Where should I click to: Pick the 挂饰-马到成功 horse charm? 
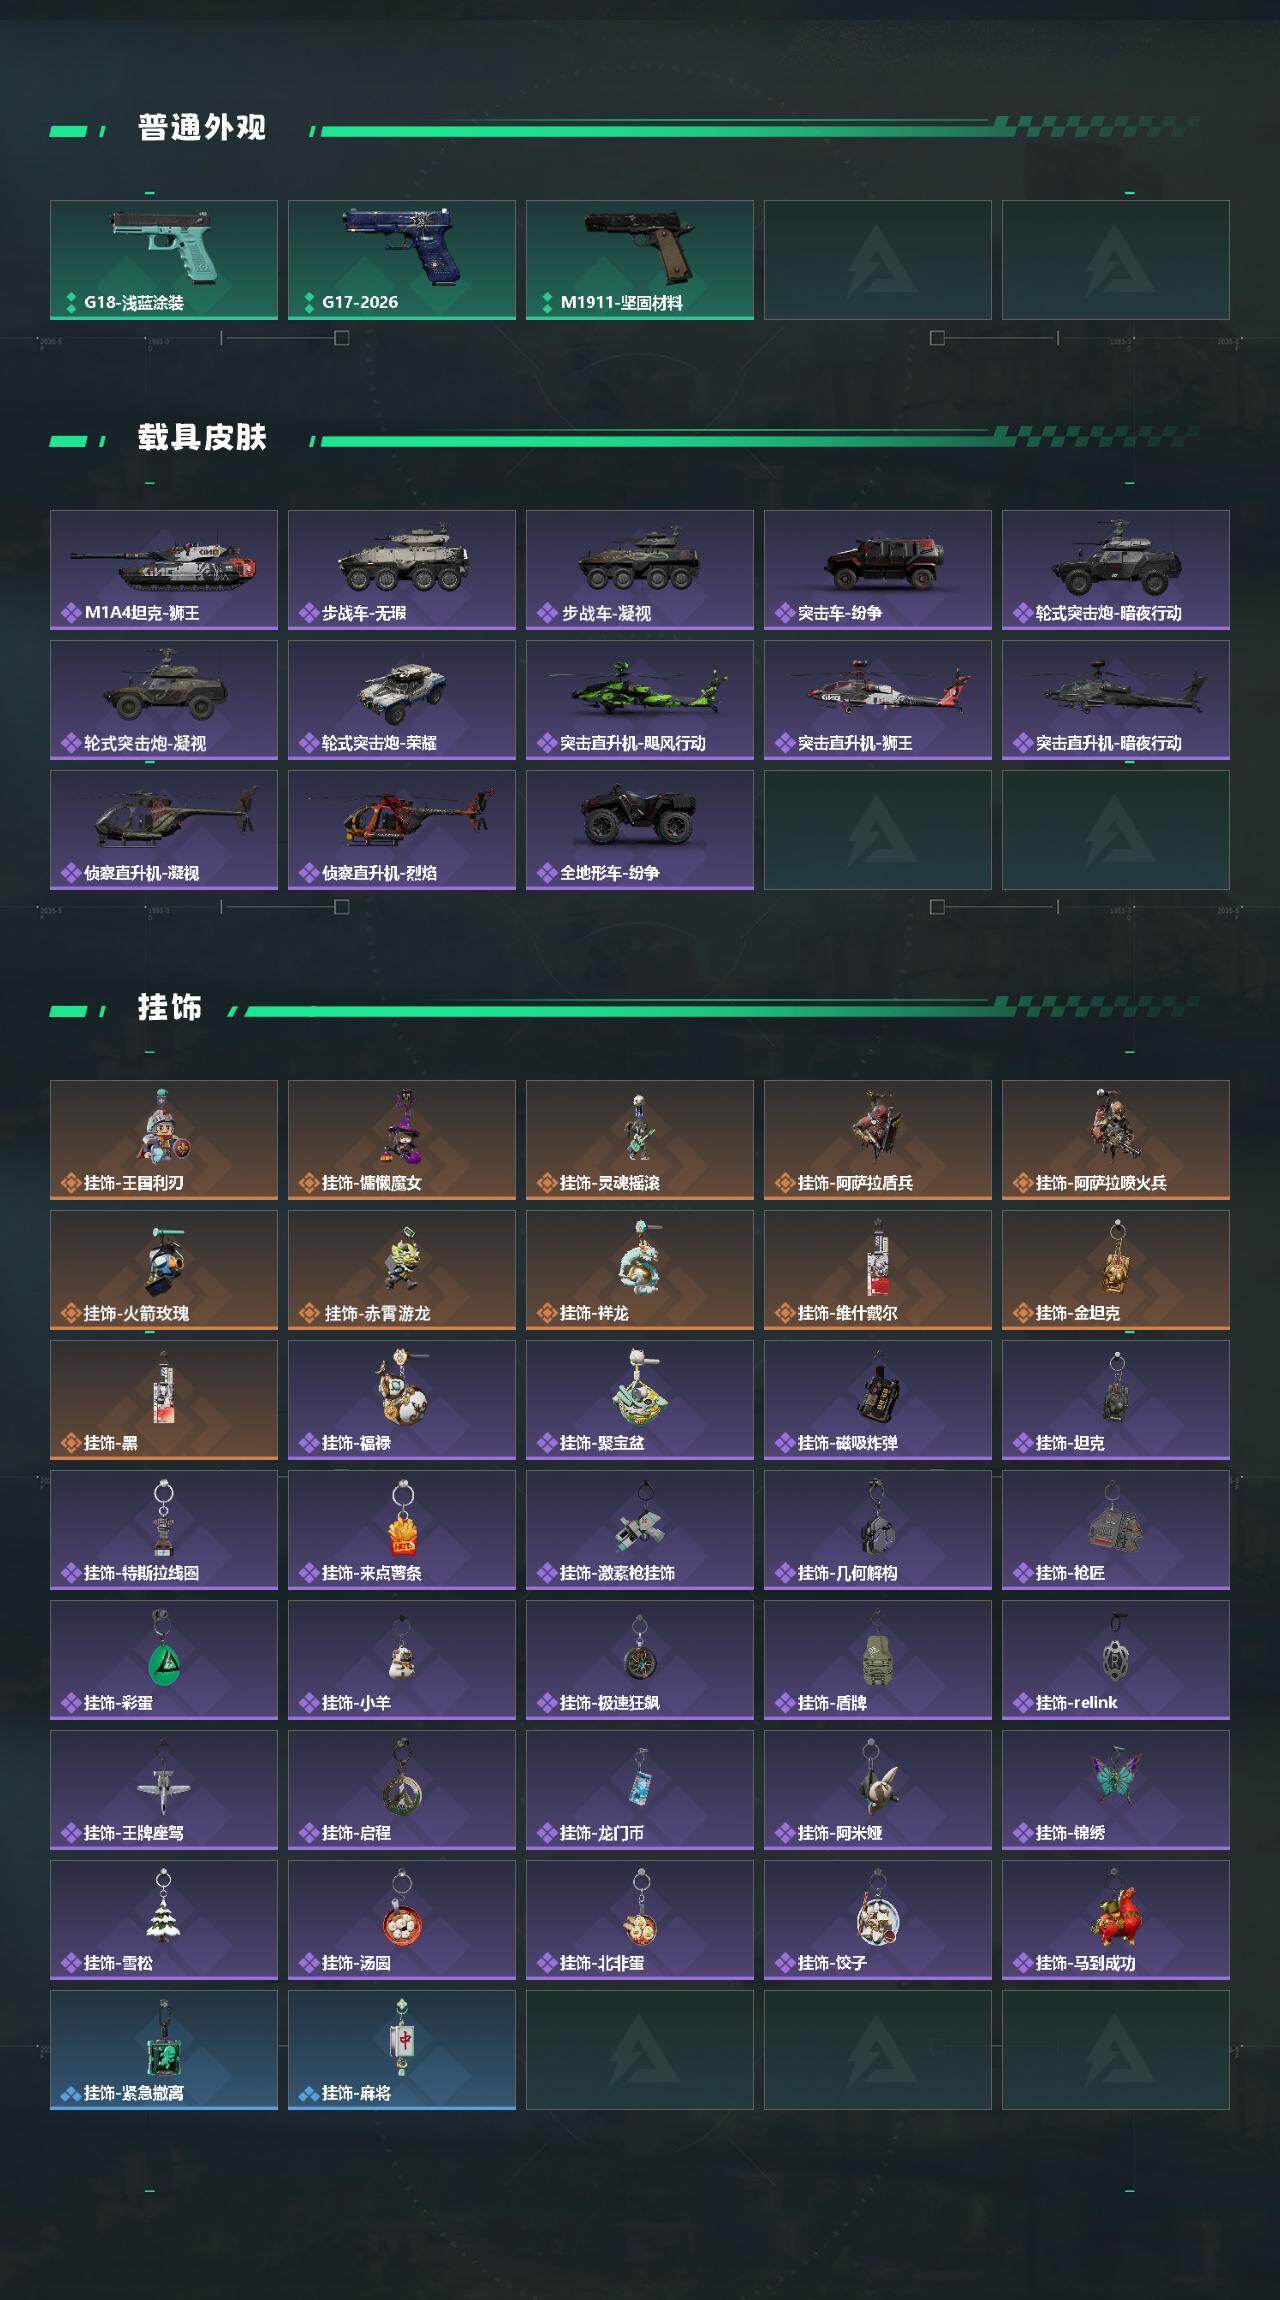click(1116, 1920)
